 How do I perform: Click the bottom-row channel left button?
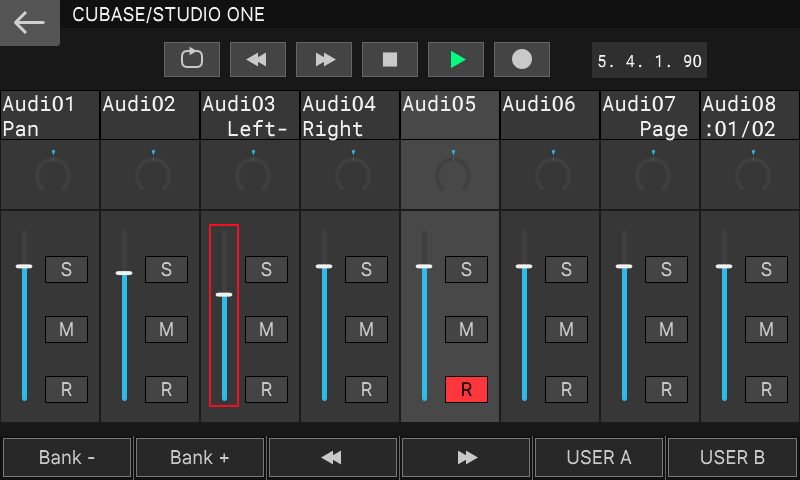pos(333,458)
